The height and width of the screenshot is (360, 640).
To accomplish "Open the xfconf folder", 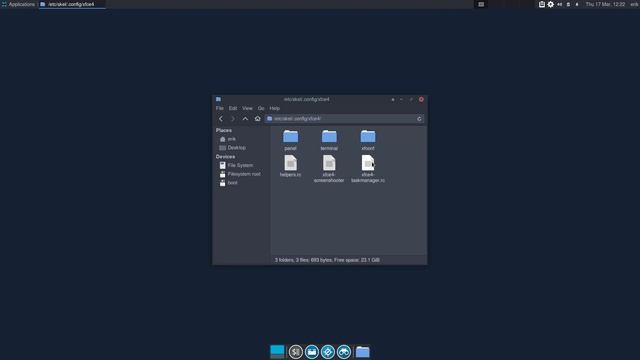I will 368,140.
